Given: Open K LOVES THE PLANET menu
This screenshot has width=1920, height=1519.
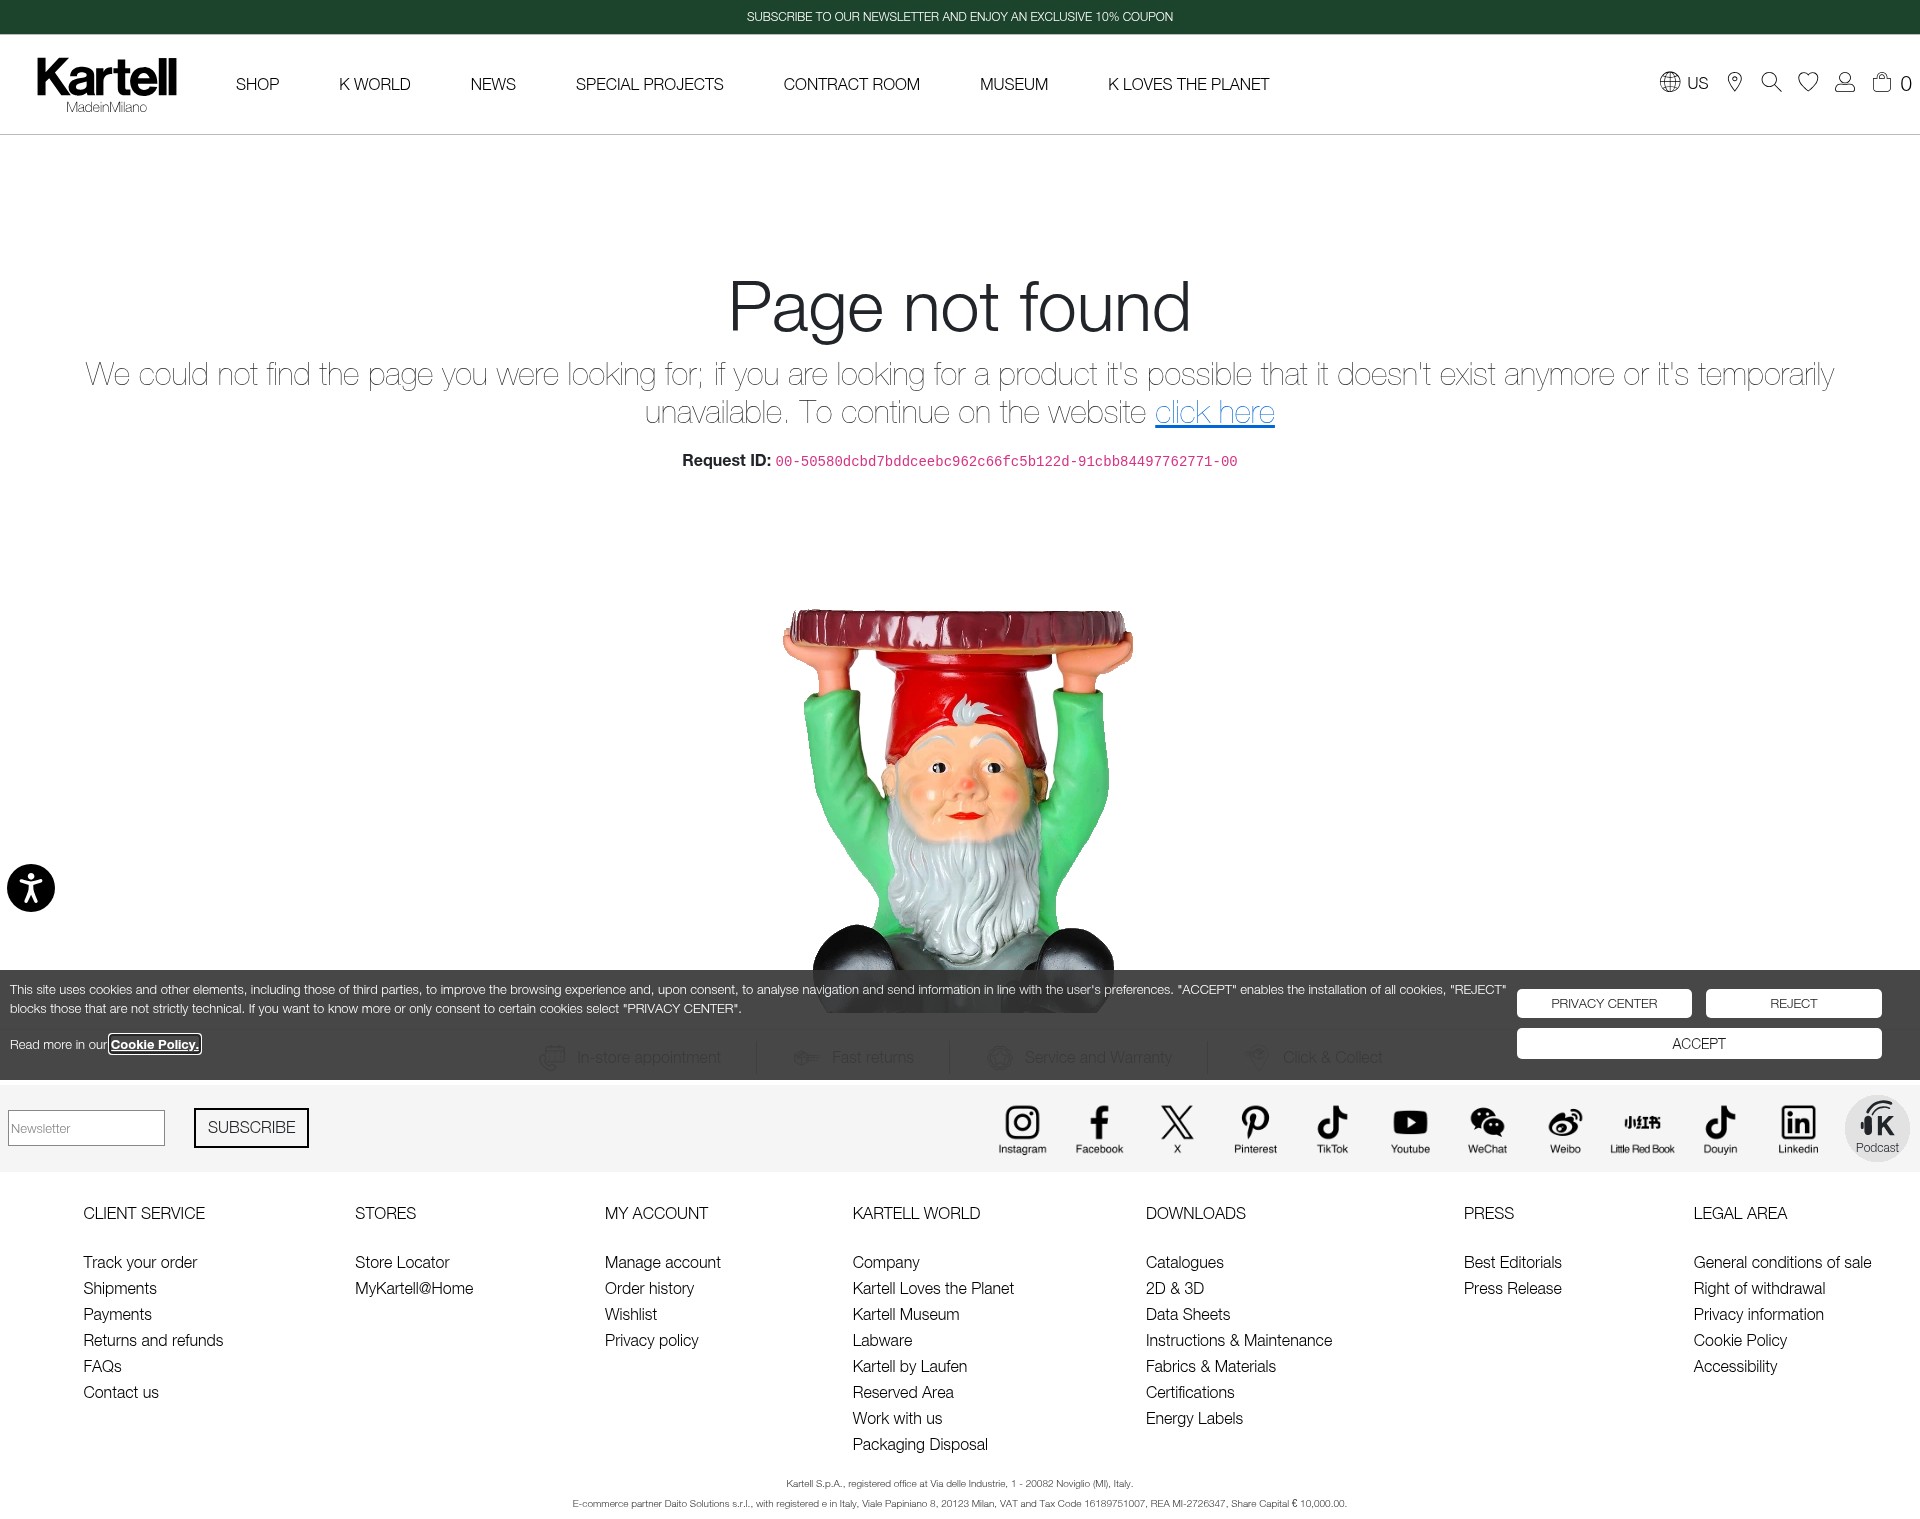Looking at the screenshot, I should (x=1188, y=84).
